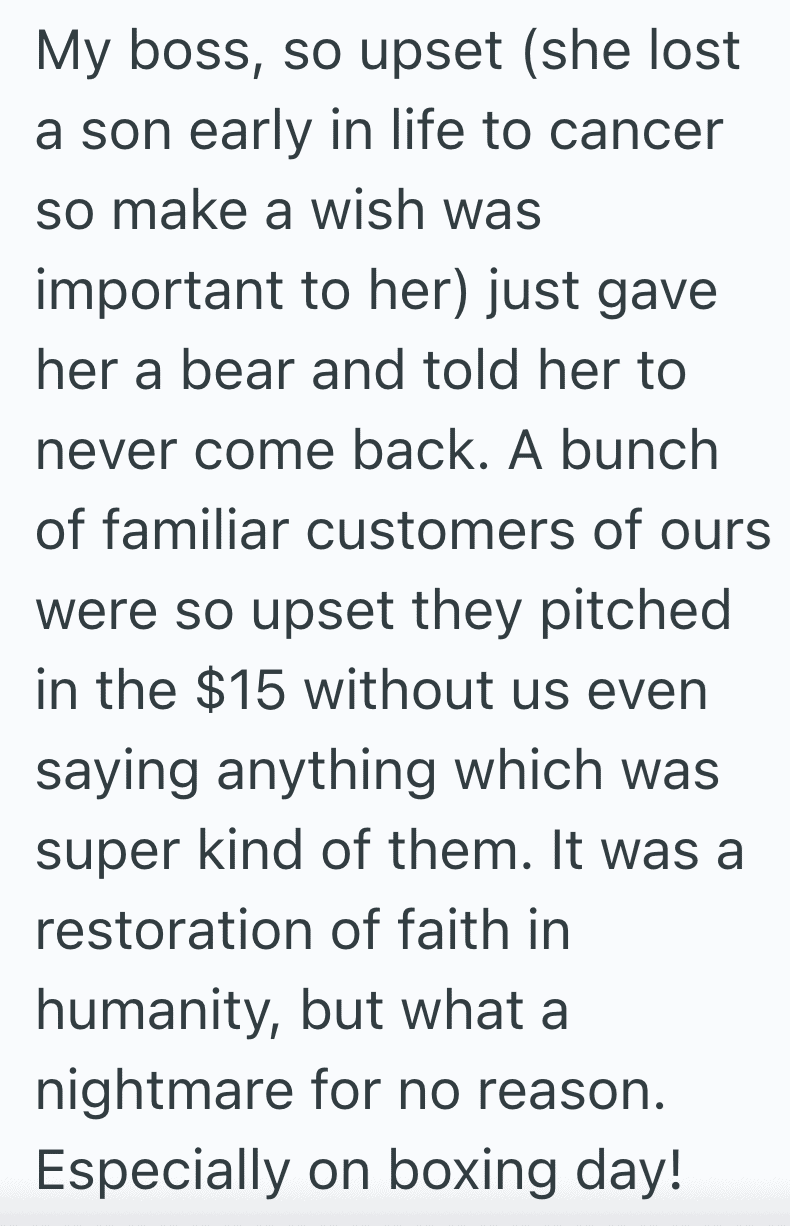Click the word "bear"
Viewport: 790px width, 1226px height.
tap(251, 370)
